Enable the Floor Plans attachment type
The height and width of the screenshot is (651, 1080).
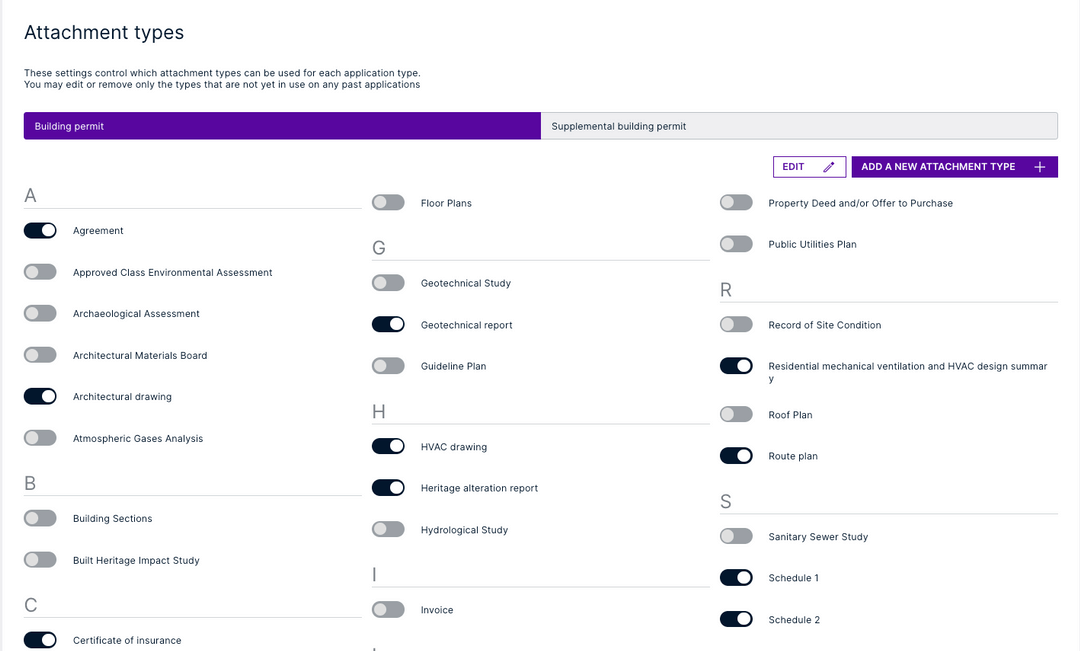pyautogui.click(x=388, y=202)
